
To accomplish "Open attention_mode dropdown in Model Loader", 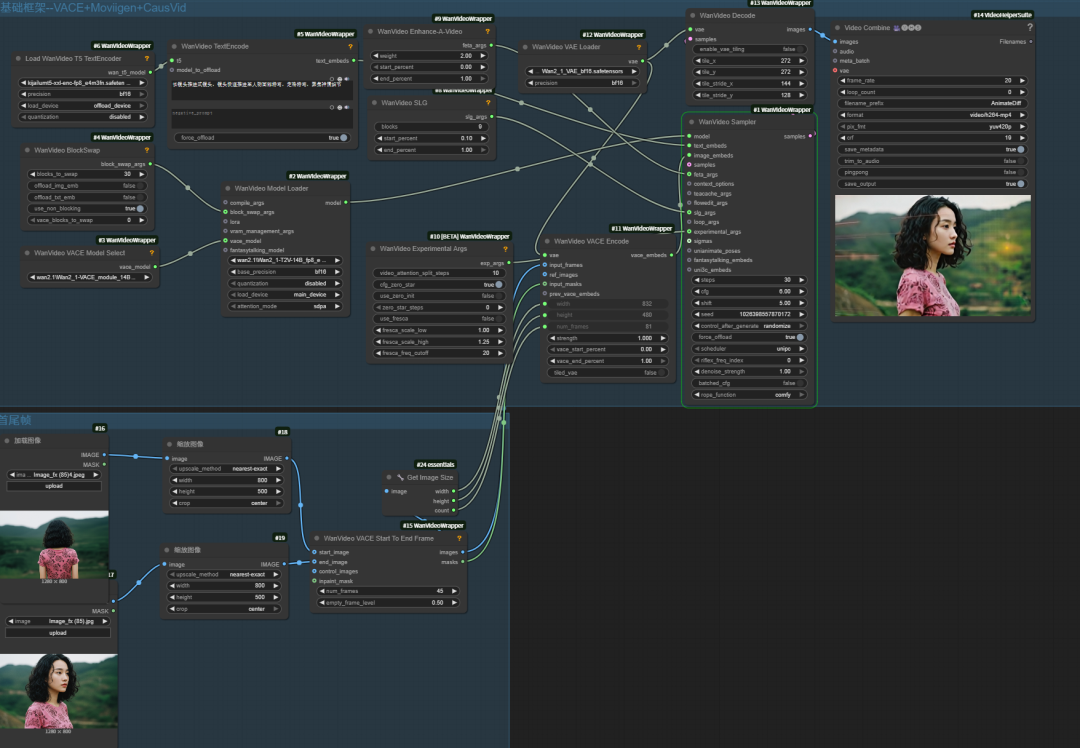I will pyautogui.click(x=285, y=307).
